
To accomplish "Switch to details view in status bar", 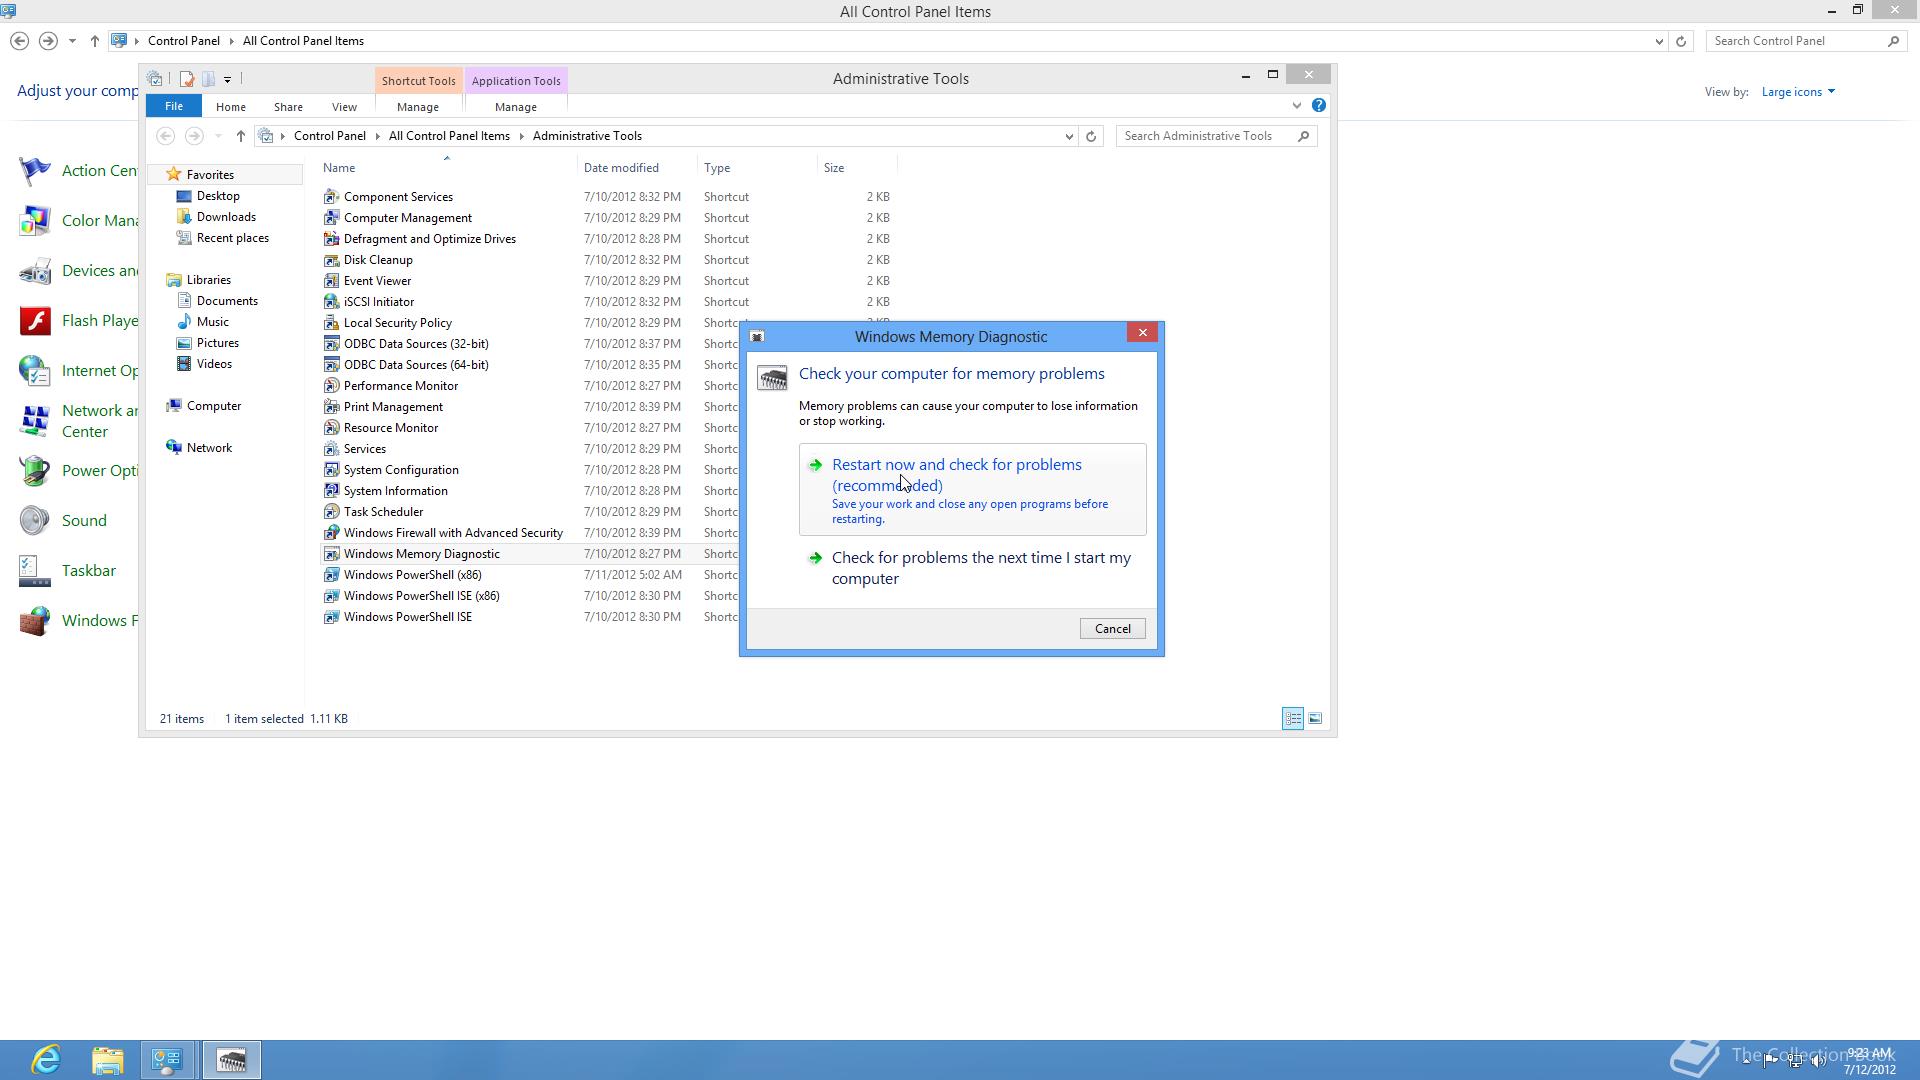I will pos(1293,718).
